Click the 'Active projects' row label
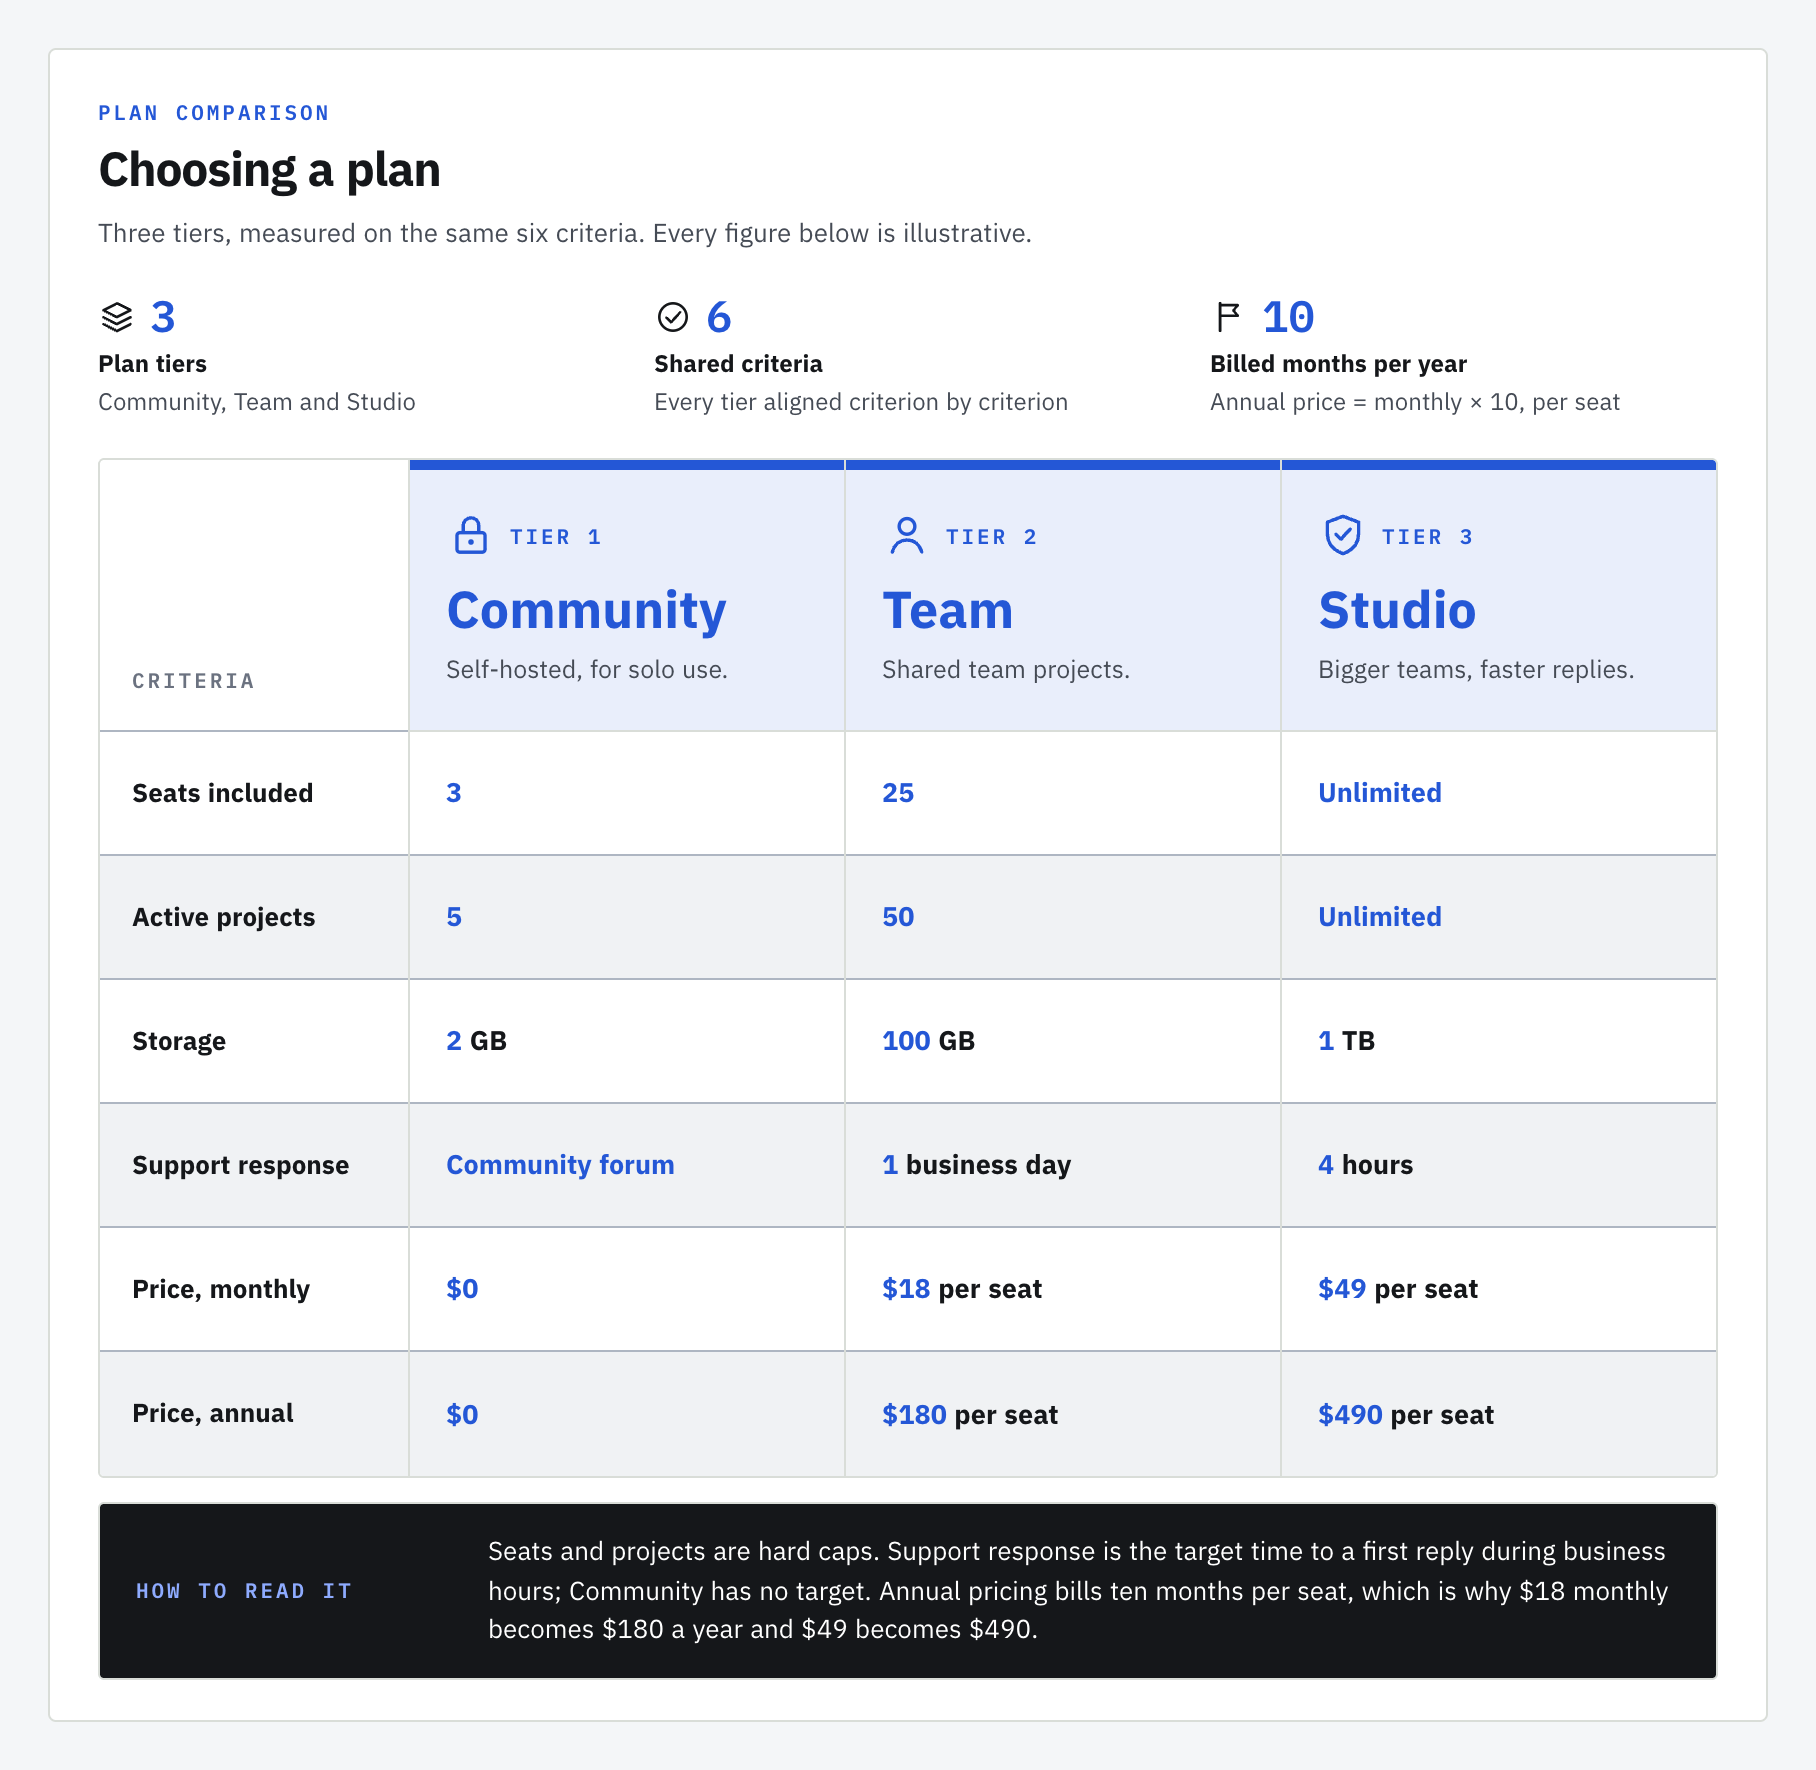Image resolution: width=1816 pixels, height=1770 pixels. [x=224, y=917]
